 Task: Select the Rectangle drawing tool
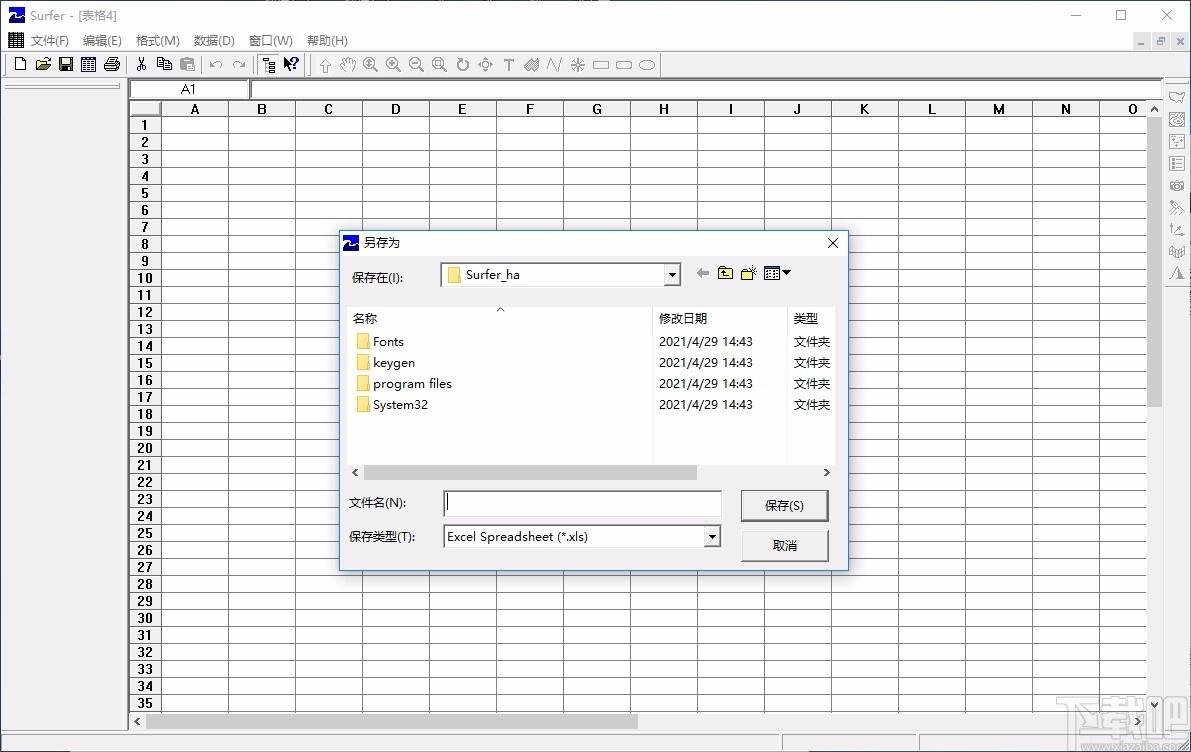(601, 65)
